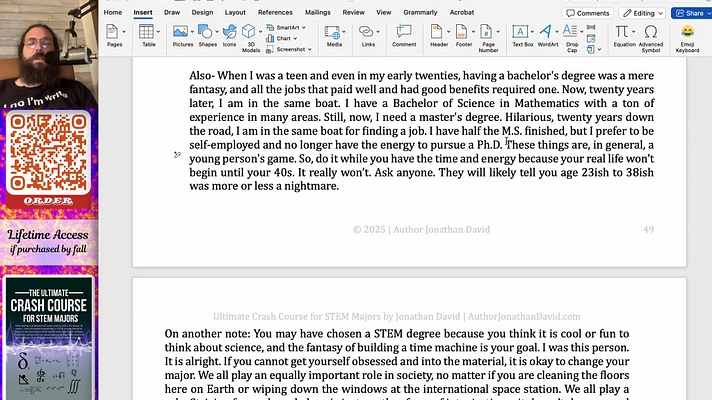Add a Comment from the ribbon
Screen dimensions: 712x400
(404, 34)
